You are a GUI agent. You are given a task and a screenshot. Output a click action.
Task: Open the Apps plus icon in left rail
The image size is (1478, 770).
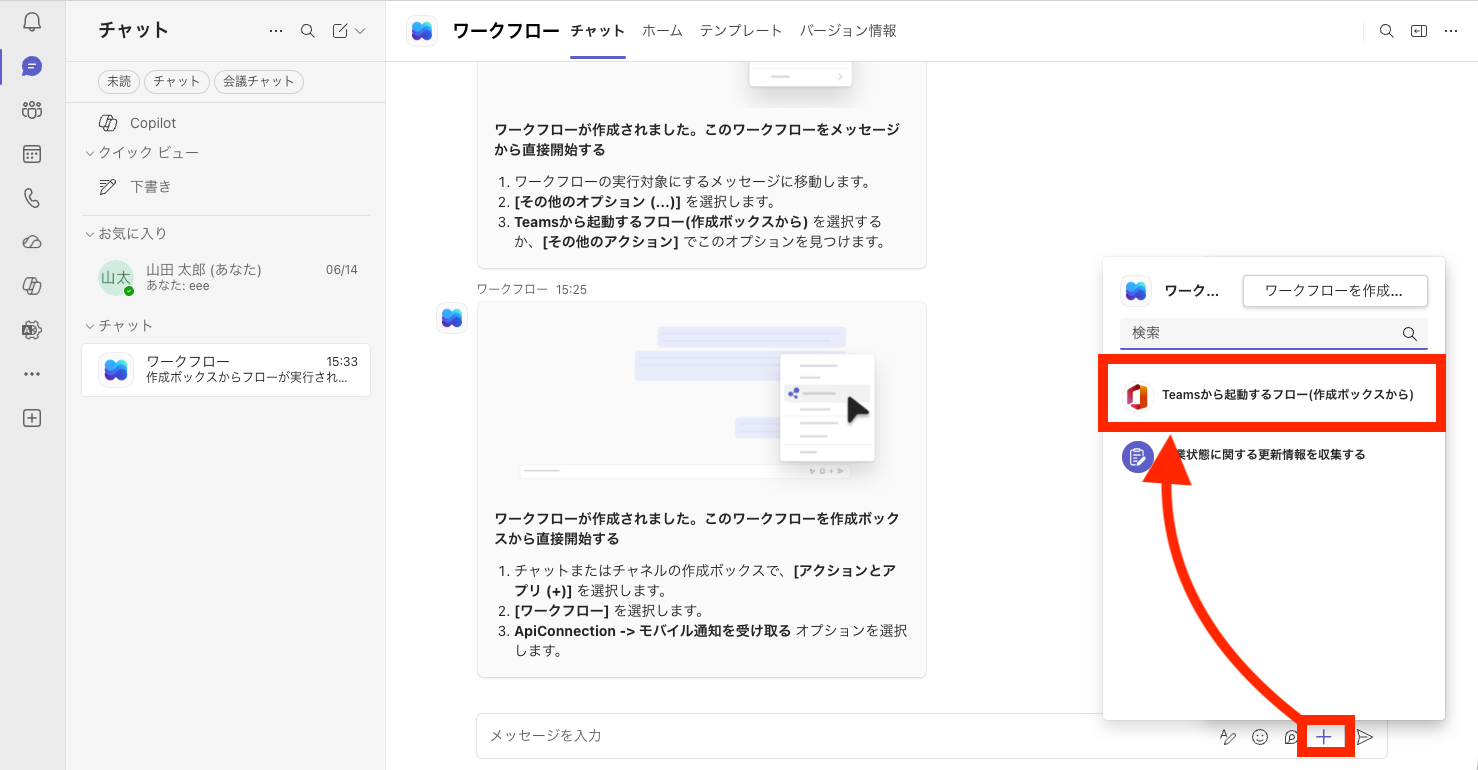(x=32, y=418)
